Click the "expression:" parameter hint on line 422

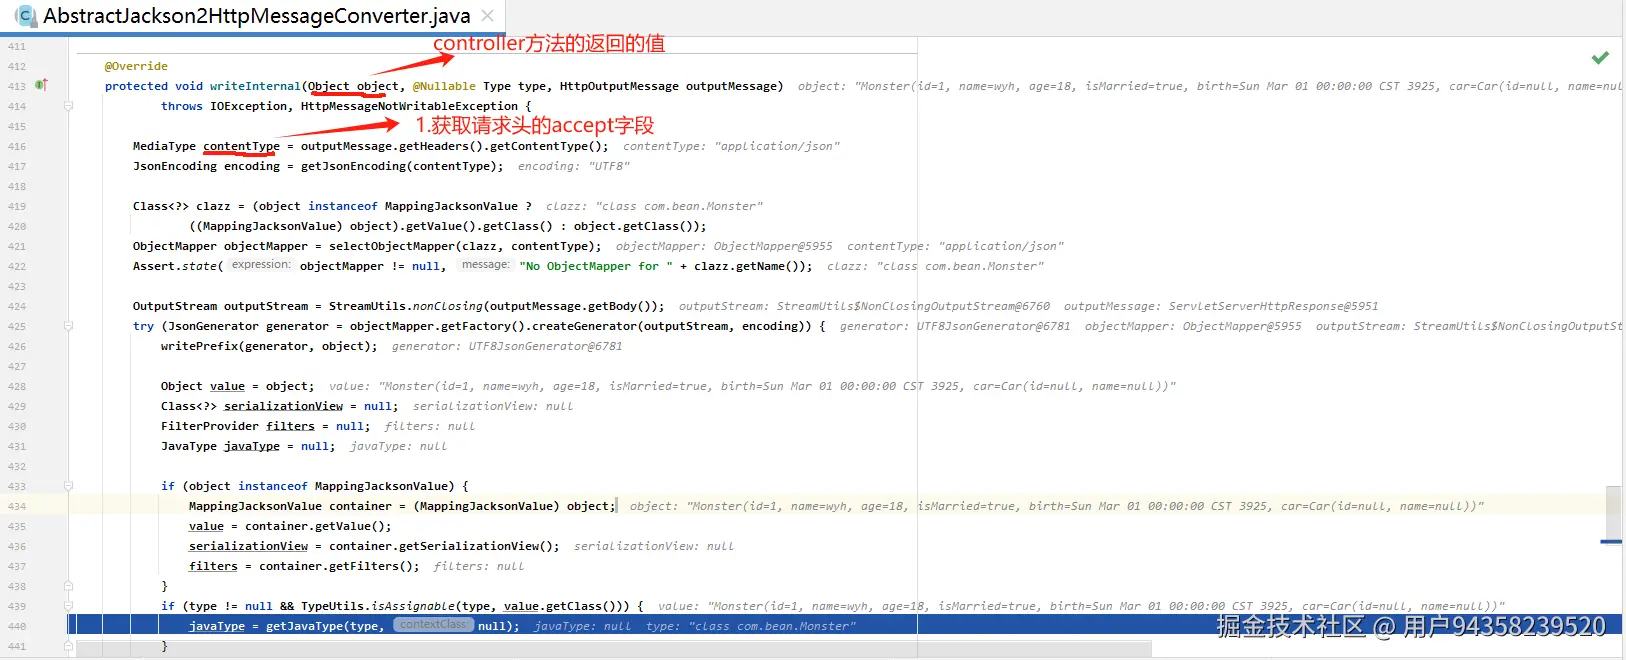tap(261, 265)
